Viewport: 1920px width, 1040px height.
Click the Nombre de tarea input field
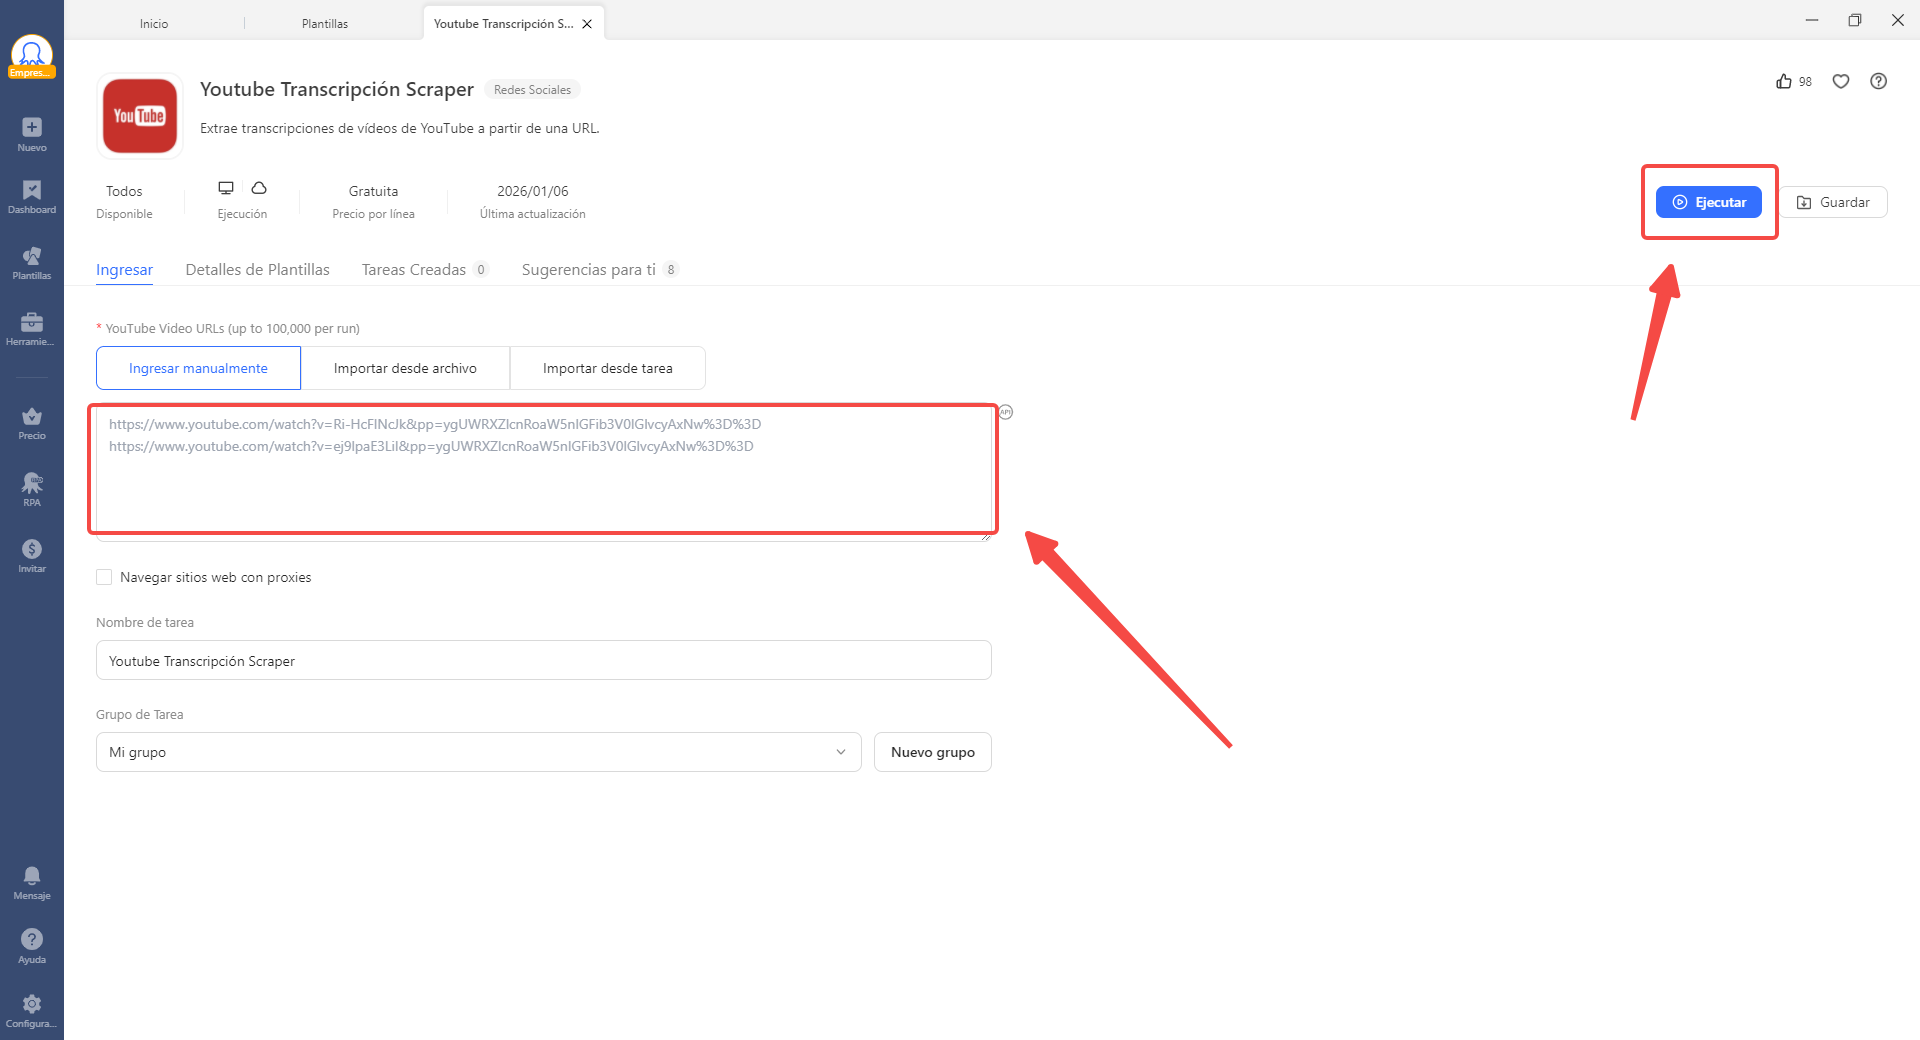(x=543, y=660)
